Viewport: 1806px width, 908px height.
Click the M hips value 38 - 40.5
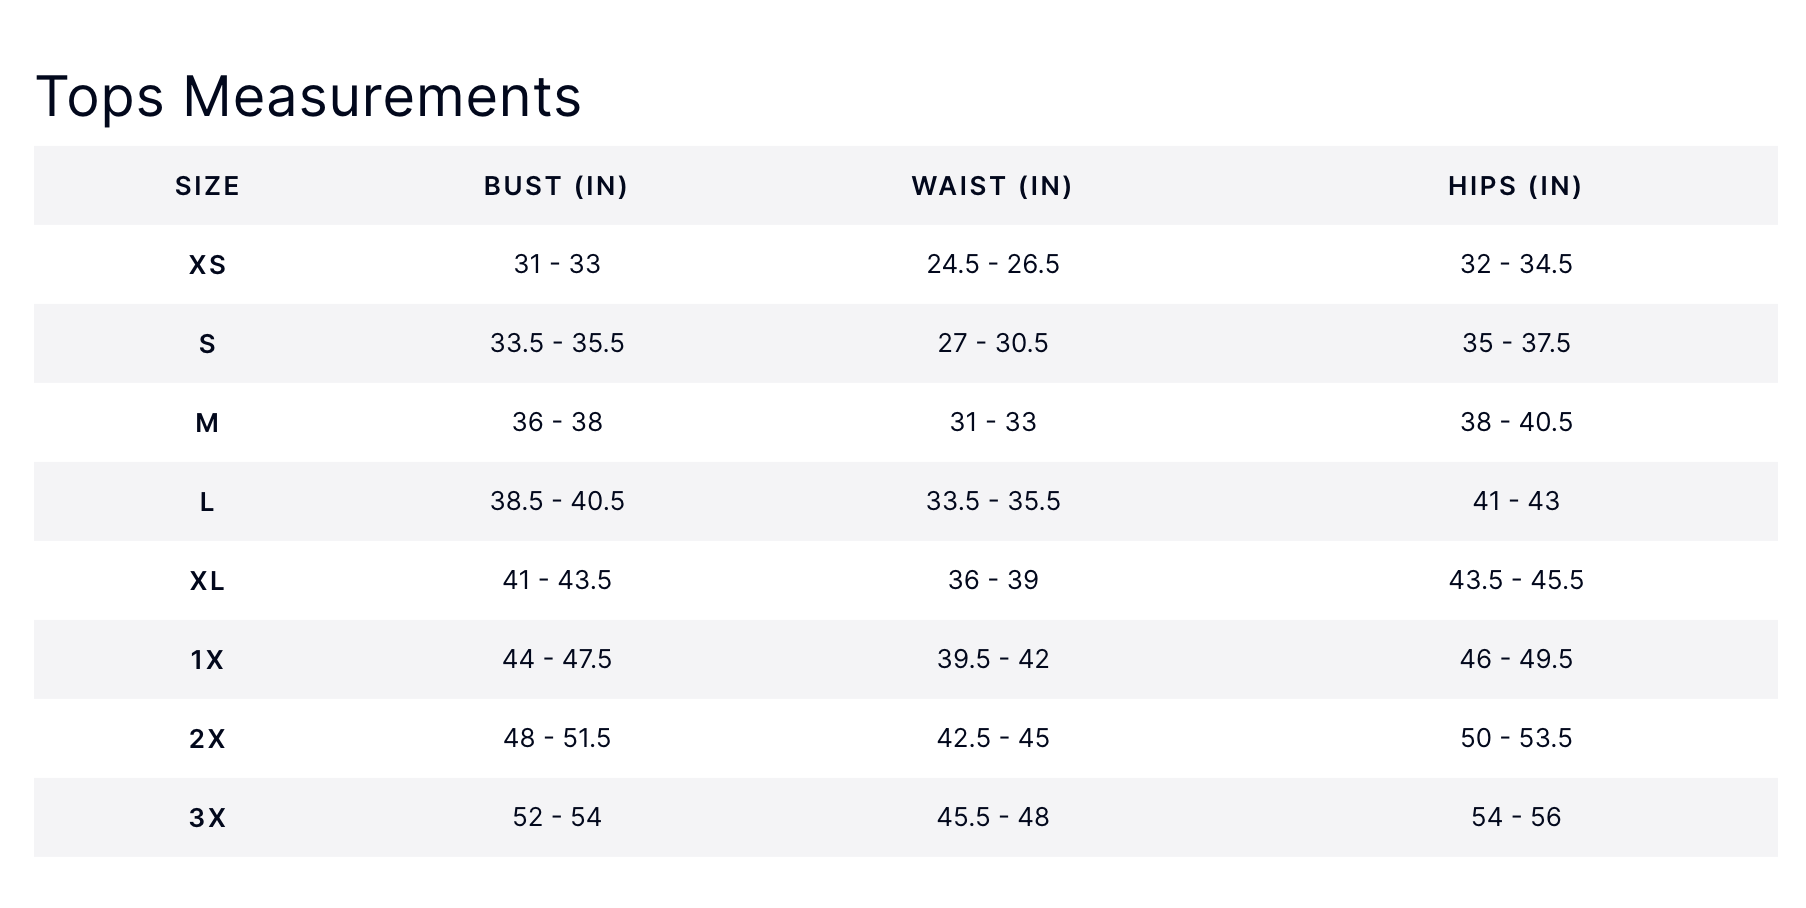pyautogui.click(x=1516, y=422)
